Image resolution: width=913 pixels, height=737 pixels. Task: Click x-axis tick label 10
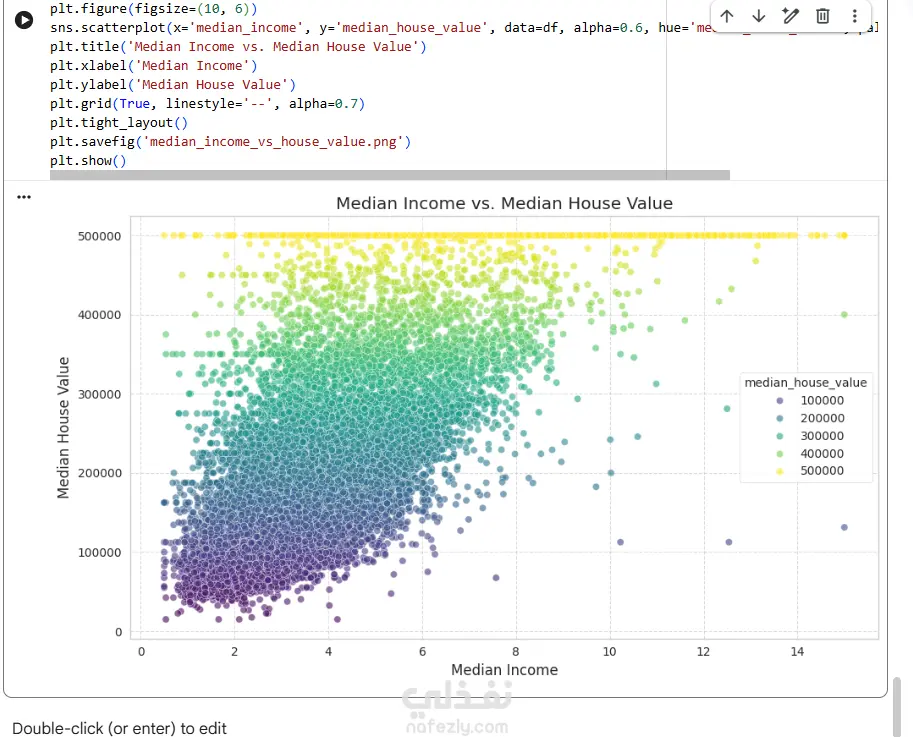(x=610, y=652)
